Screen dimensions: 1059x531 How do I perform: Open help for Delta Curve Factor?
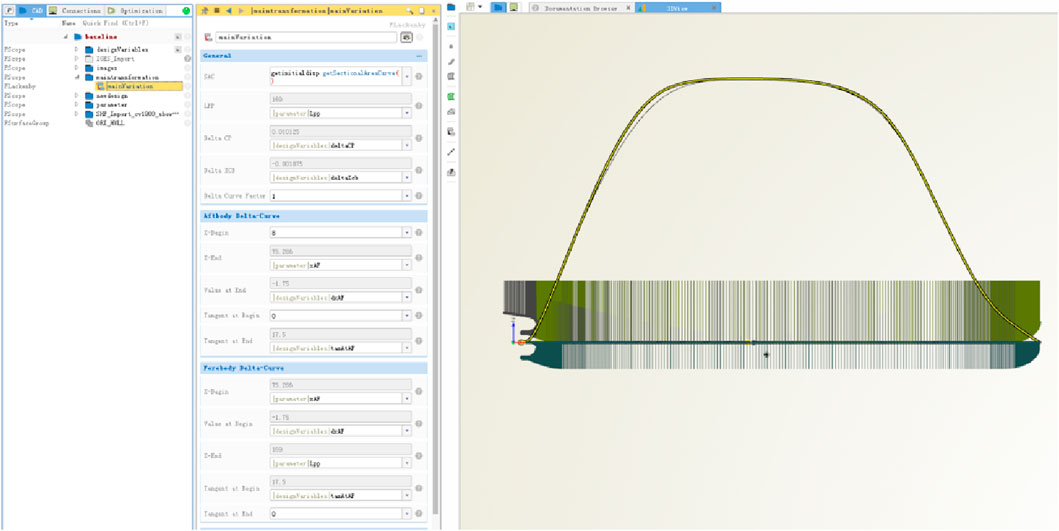419,196
